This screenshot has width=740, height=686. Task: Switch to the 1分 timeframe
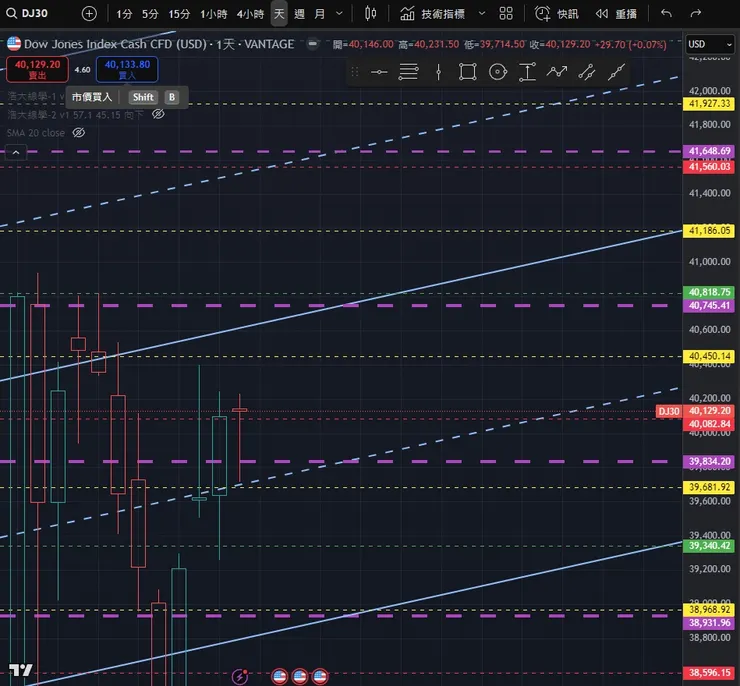click(124, 14)
